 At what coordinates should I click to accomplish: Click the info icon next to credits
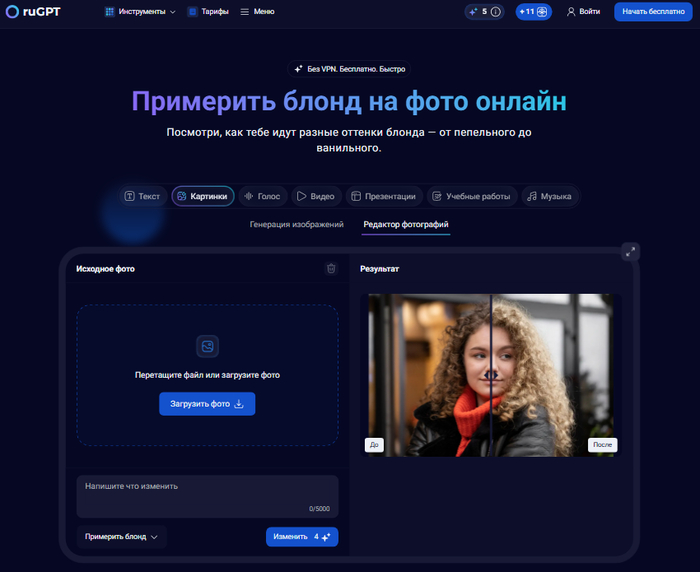495,12
